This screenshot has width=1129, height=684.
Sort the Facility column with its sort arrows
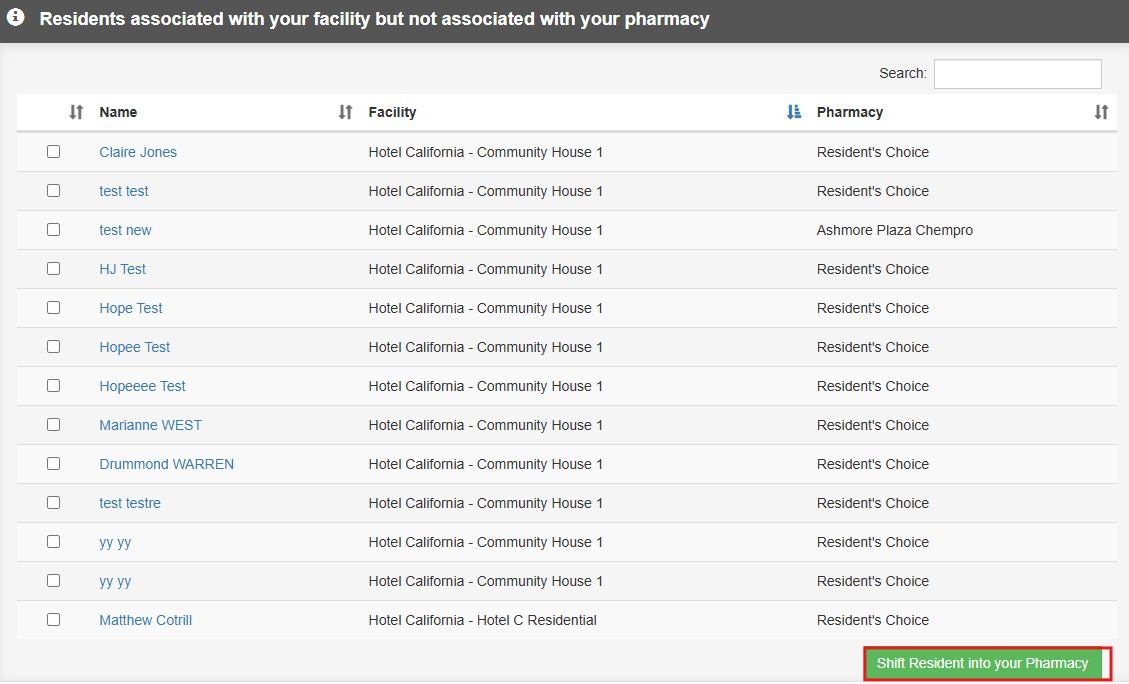tap(794, 112)
